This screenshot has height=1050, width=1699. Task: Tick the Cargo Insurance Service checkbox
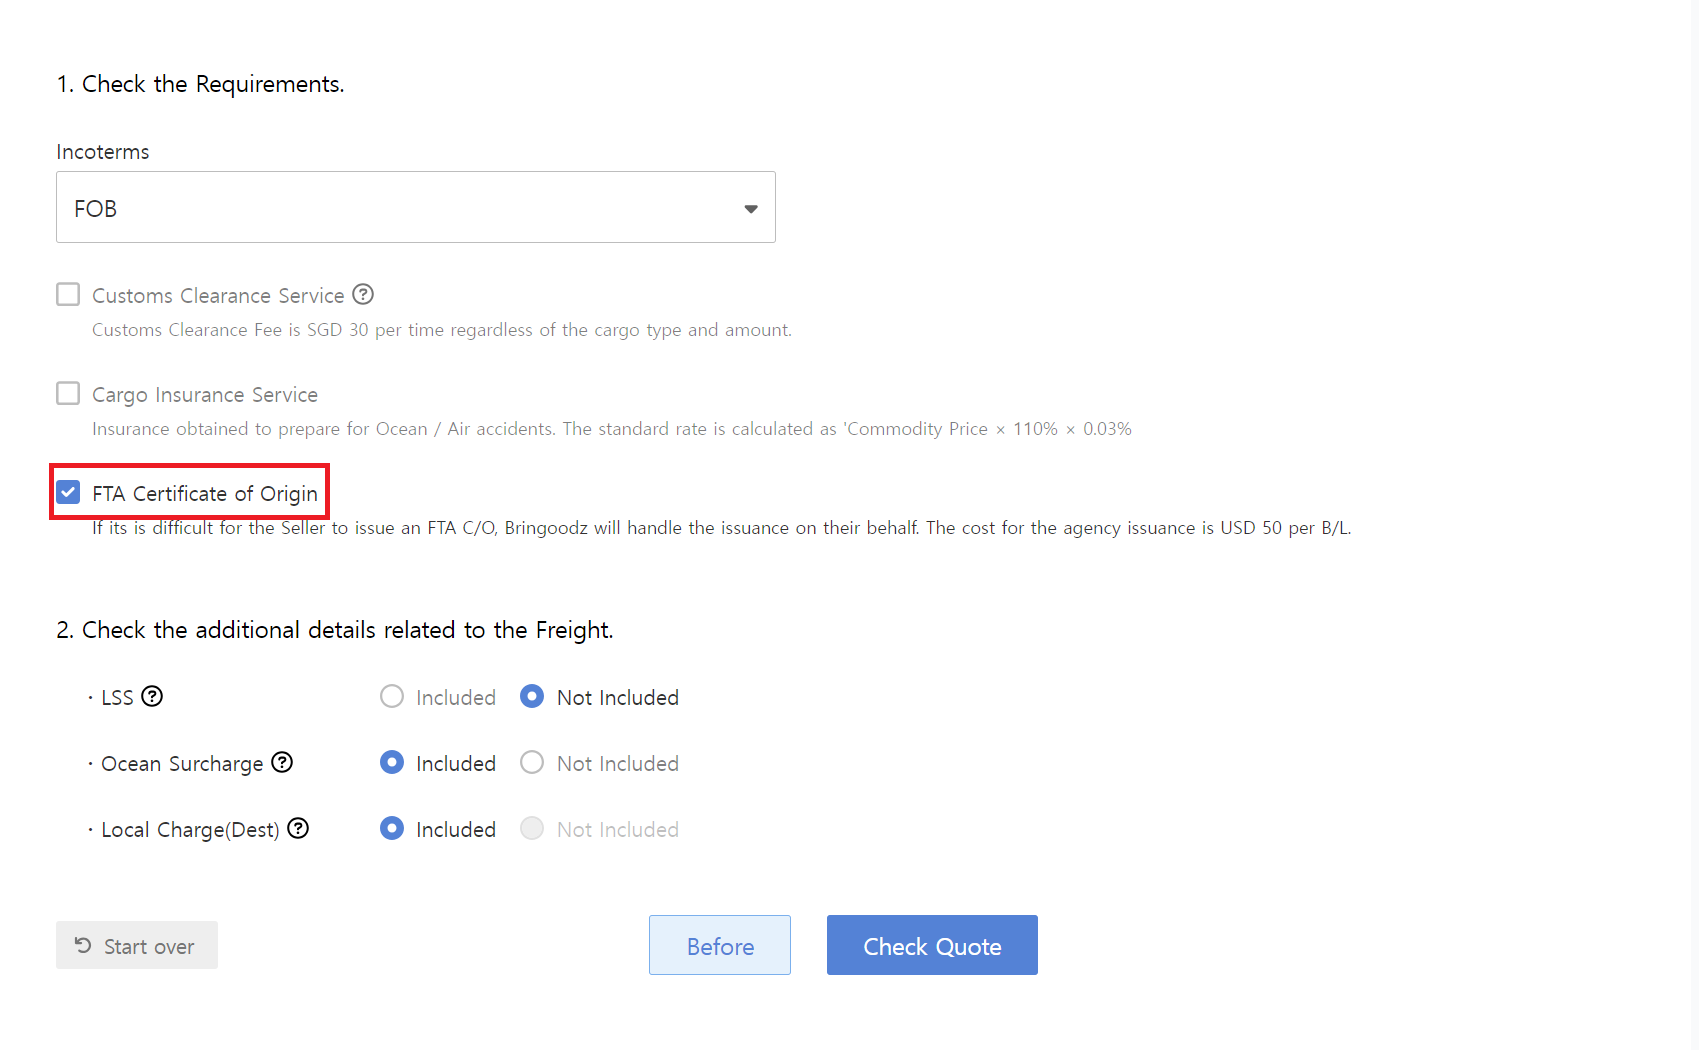point(68,394)
